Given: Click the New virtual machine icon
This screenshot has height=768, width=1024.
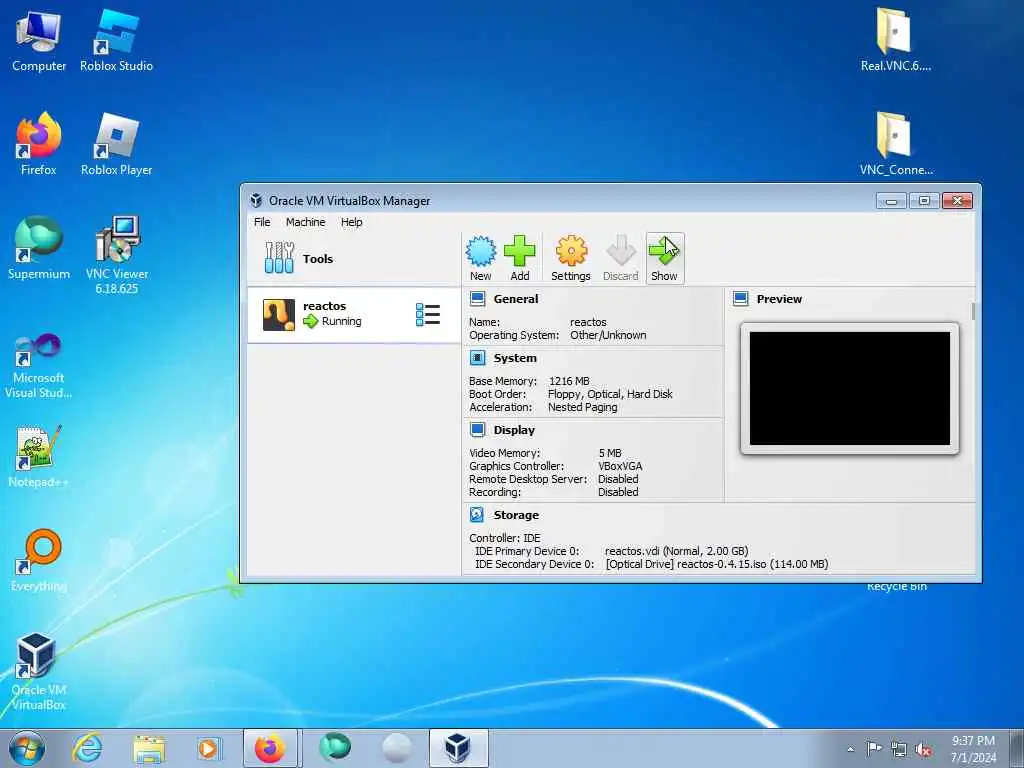Looking at the screenshot, I should pyautogui.click(x=481, y=258).
